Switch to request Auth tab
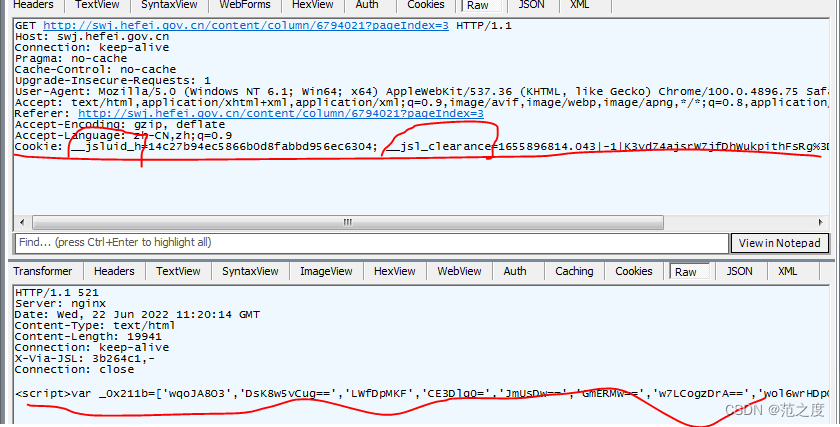This screenshot has height=427, width=840. tap(366, 5)
